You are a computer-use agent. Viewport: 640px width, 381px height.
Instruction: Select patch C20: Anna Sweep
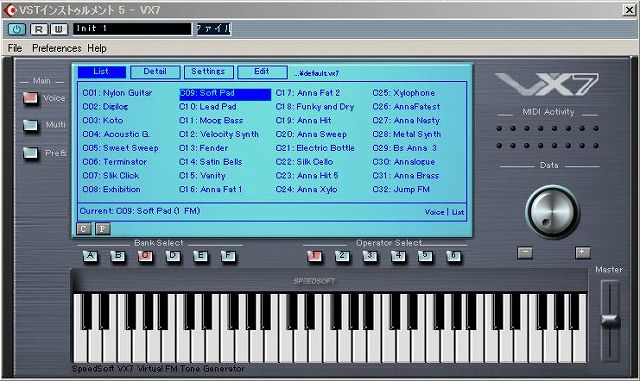(311, 134)
